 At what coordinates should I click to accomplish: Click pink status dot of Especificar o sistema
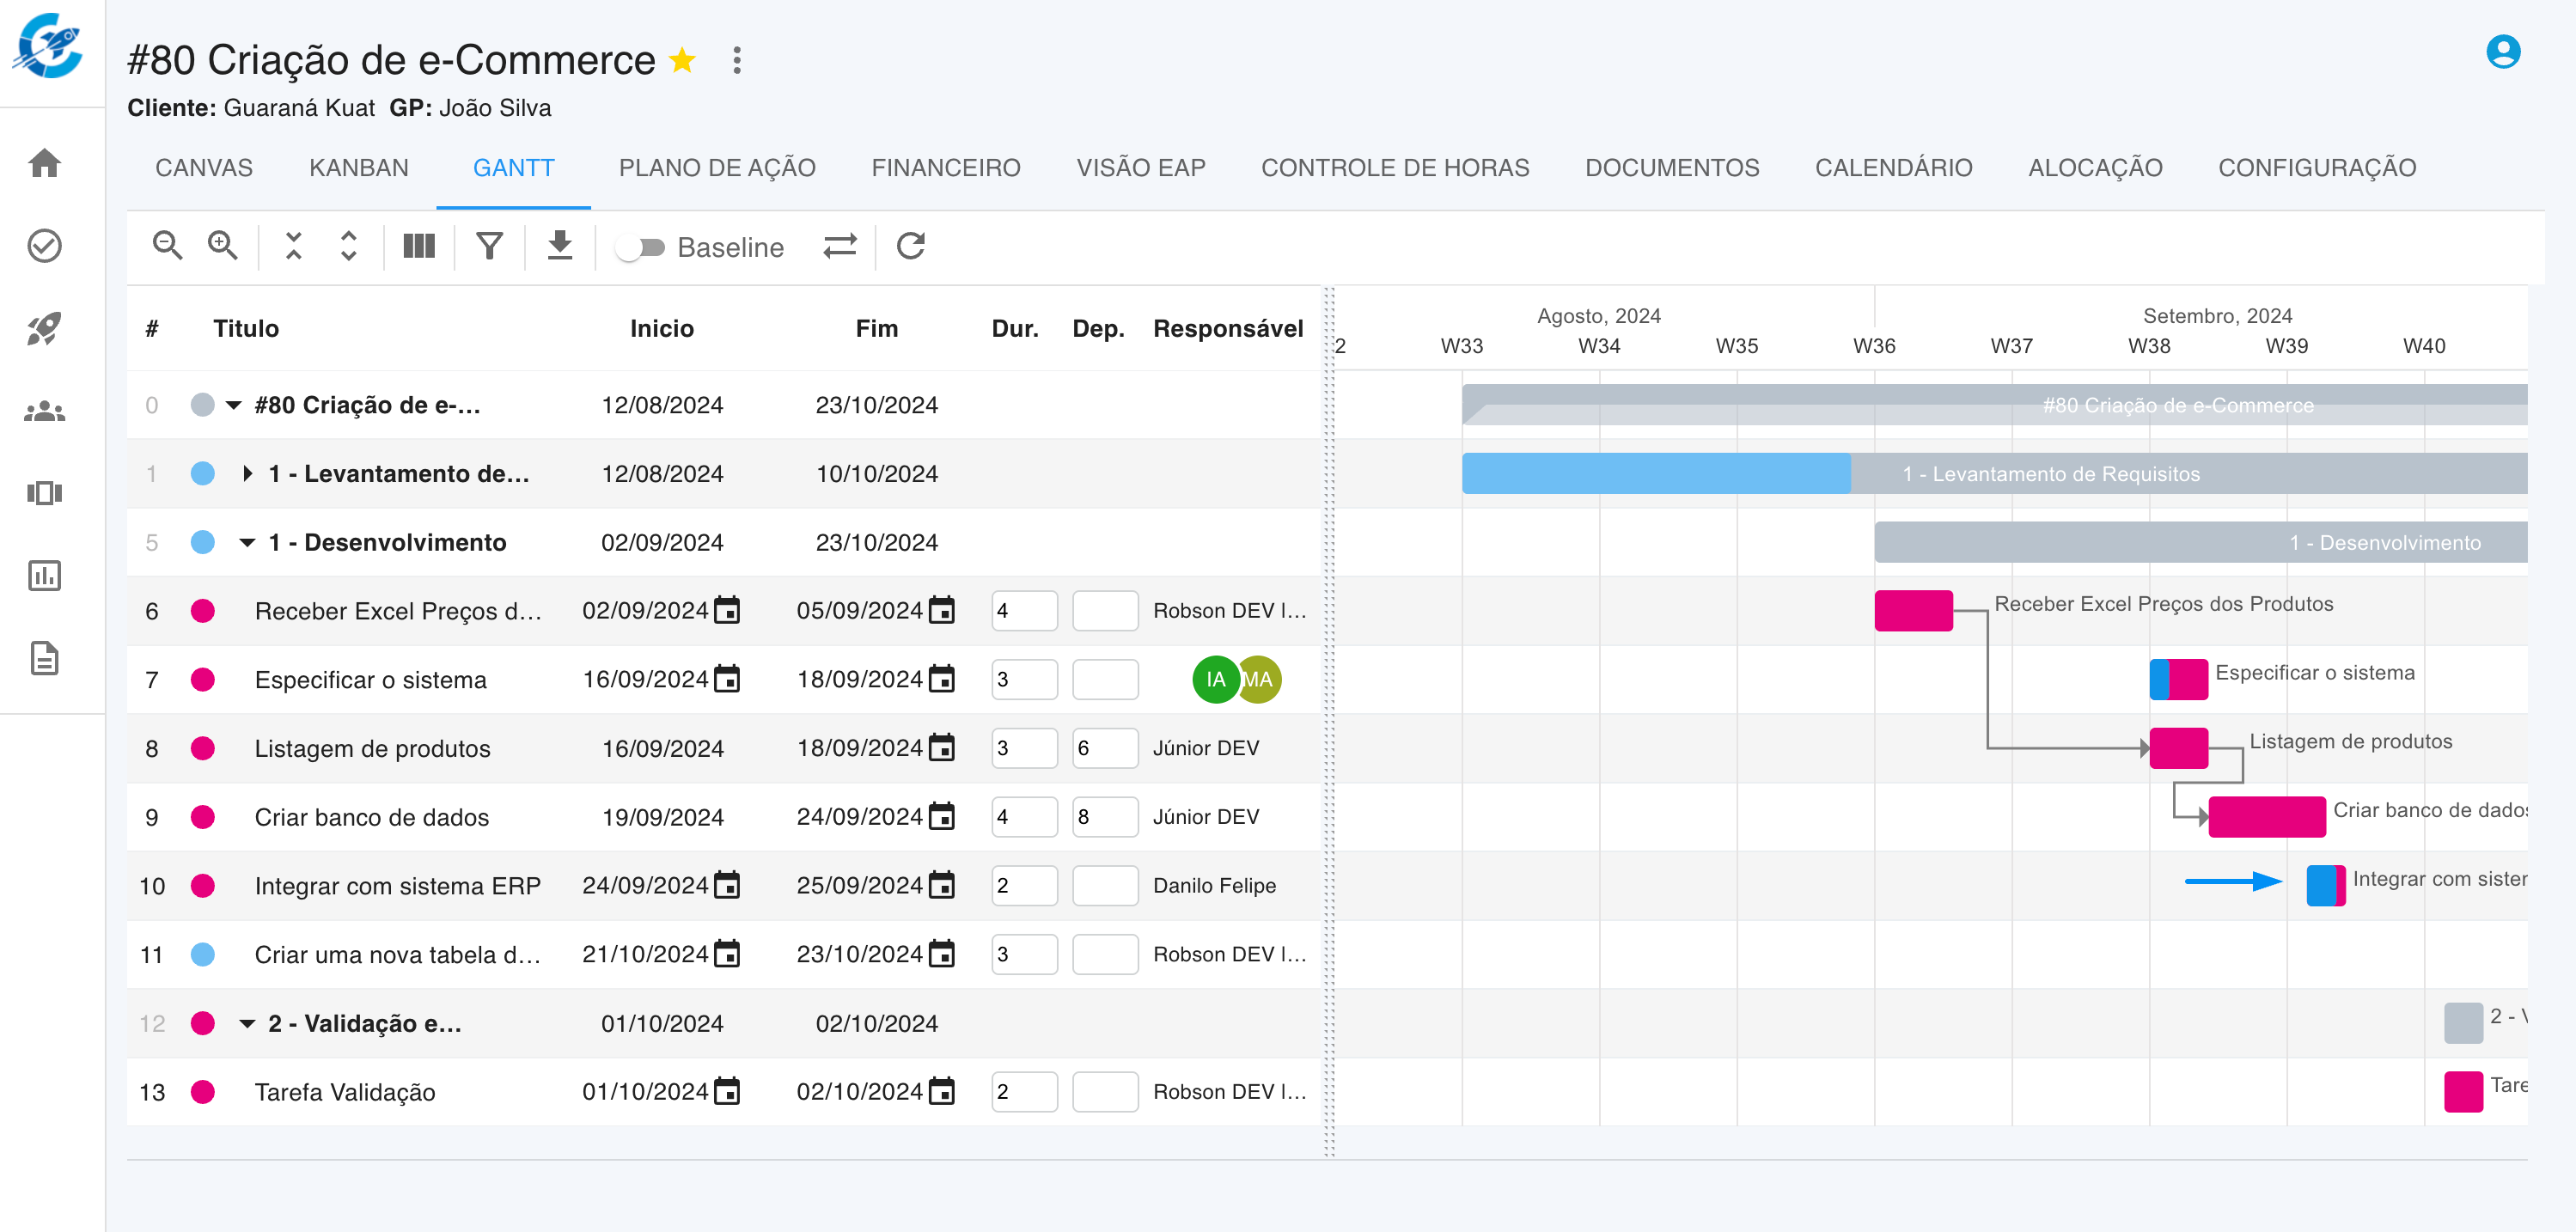point(203,680)
